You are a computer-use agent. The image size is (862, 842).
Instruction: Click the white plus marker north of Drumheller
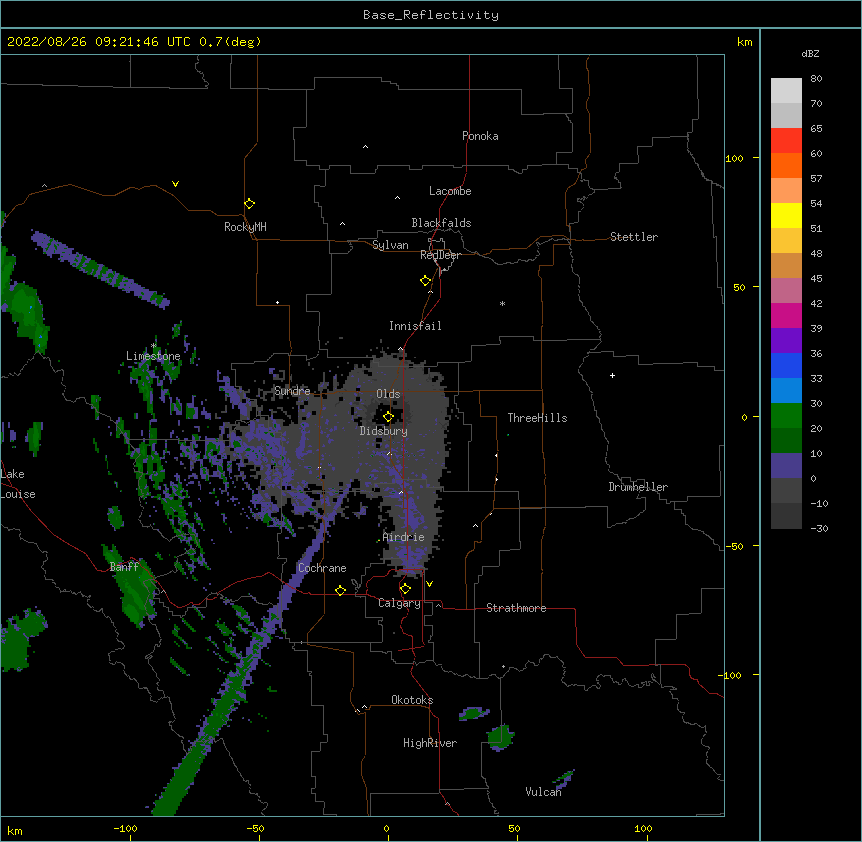point(612,375)
